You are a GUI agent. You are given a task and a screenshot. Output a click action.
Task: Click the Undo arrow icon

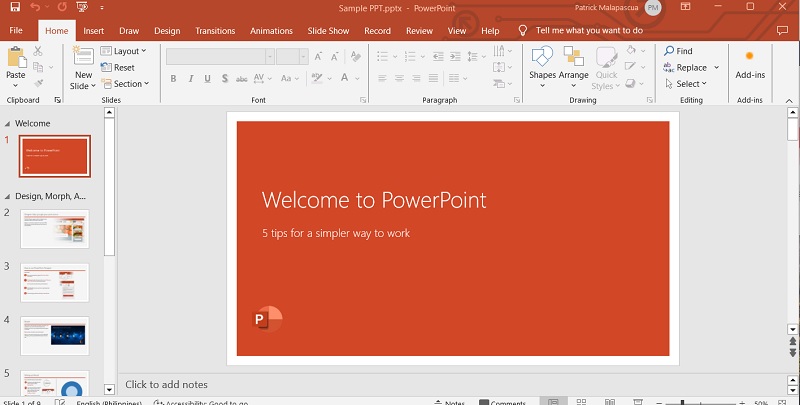click(35, 7)
